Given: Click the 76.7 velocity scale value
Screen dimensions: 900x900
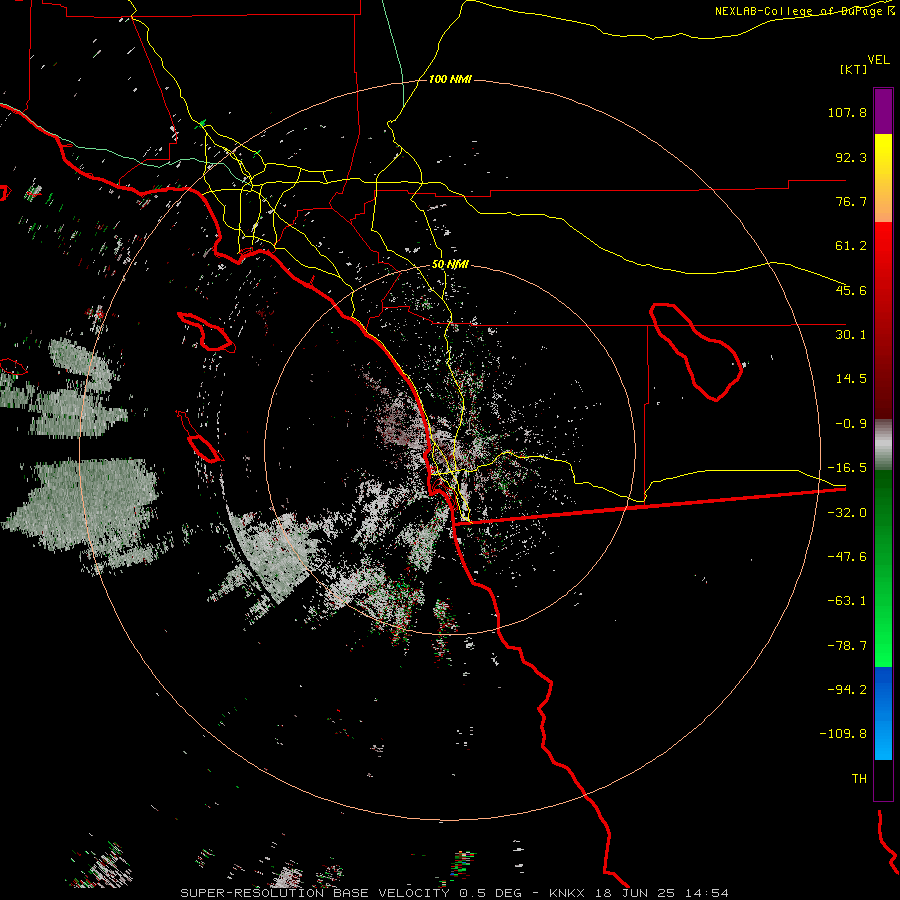Looking at the screenshot, I should 851,201.
